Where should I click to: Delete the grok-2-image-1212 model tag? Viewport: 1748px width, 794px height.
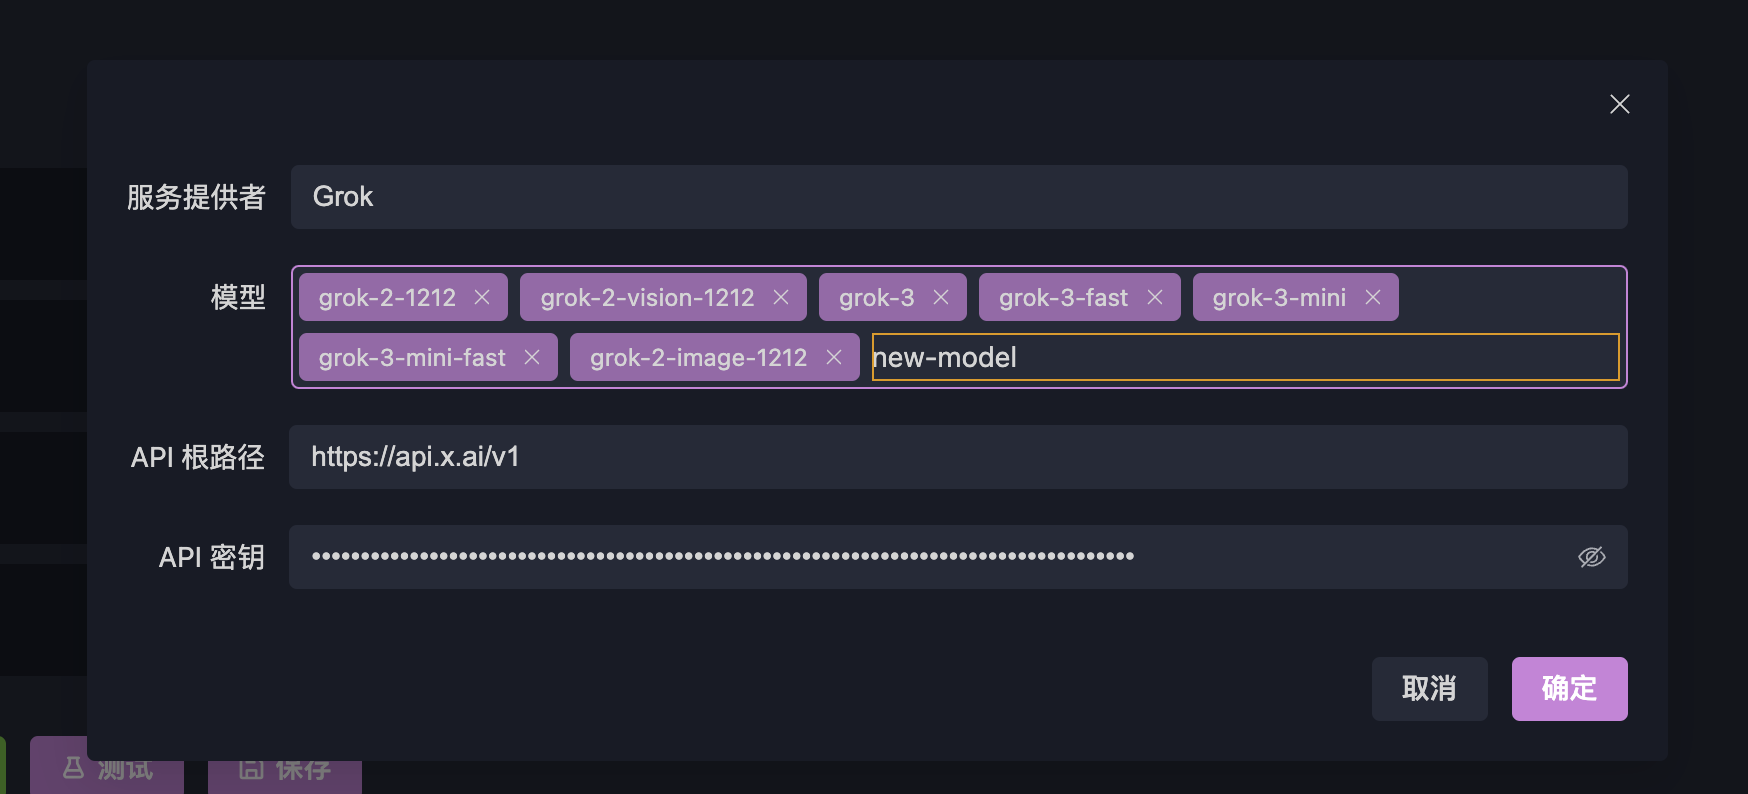834,358
